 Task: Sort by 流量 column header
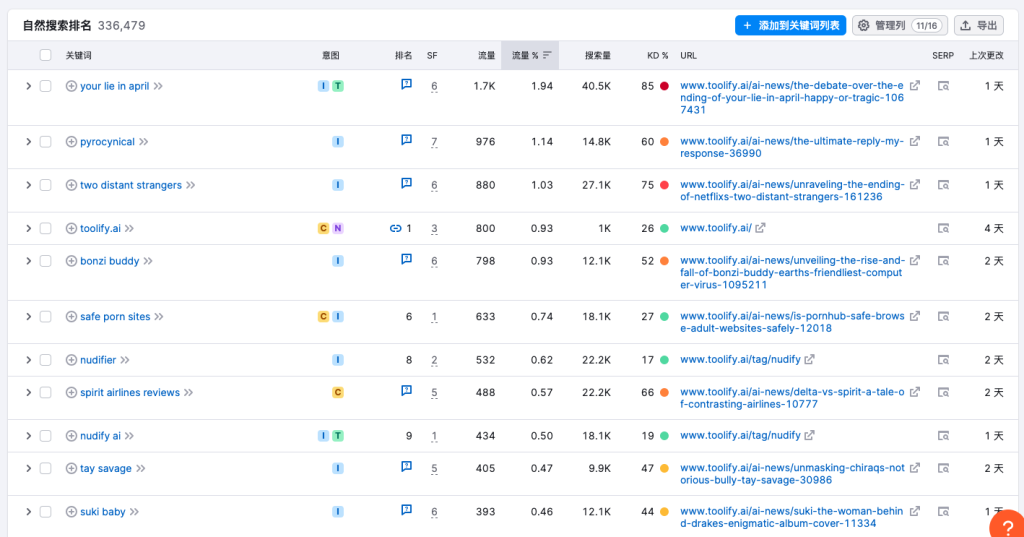click(487, 56)
